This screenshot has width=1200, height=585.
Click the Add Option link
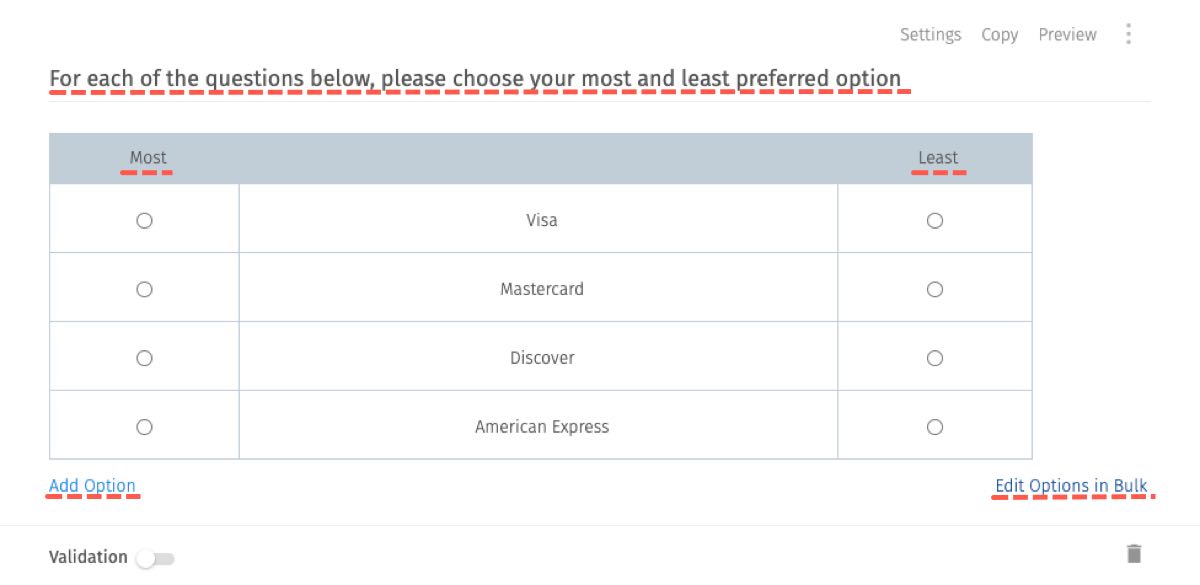tap(92, 485)
